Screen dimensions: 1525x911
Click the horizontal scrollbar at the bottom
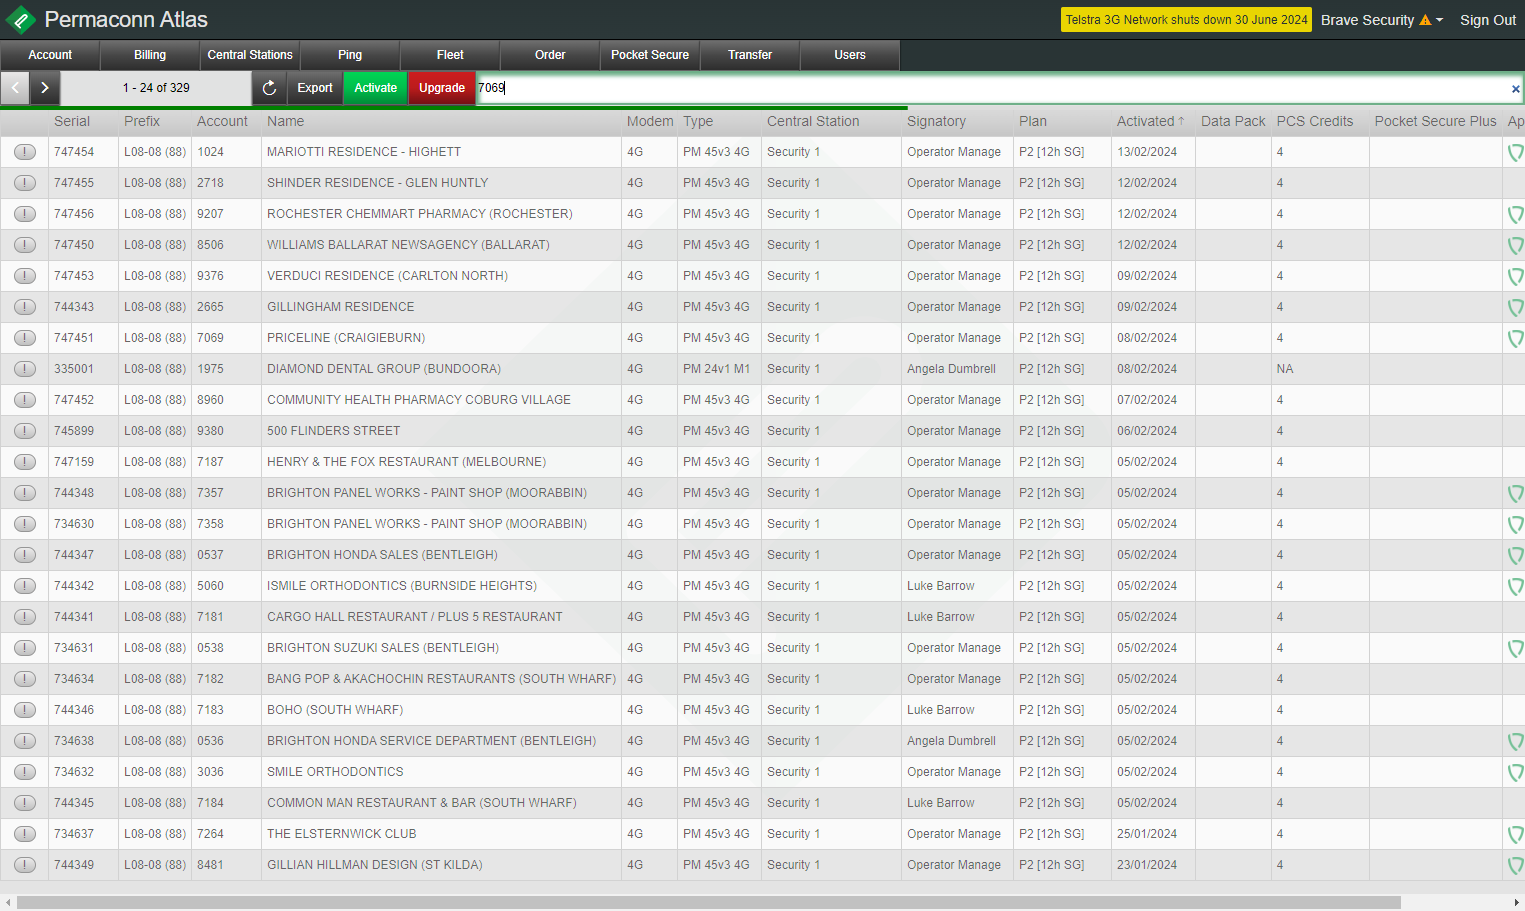[709, 902]
